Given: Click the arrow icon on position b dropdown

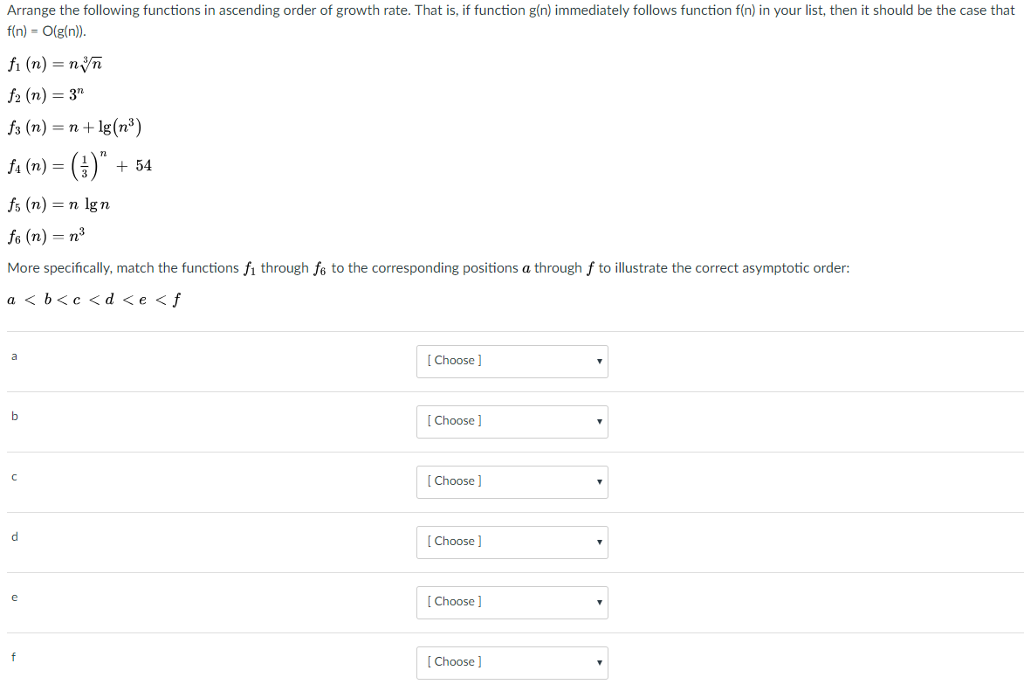Looking at the screenshot, I should 598,421.
